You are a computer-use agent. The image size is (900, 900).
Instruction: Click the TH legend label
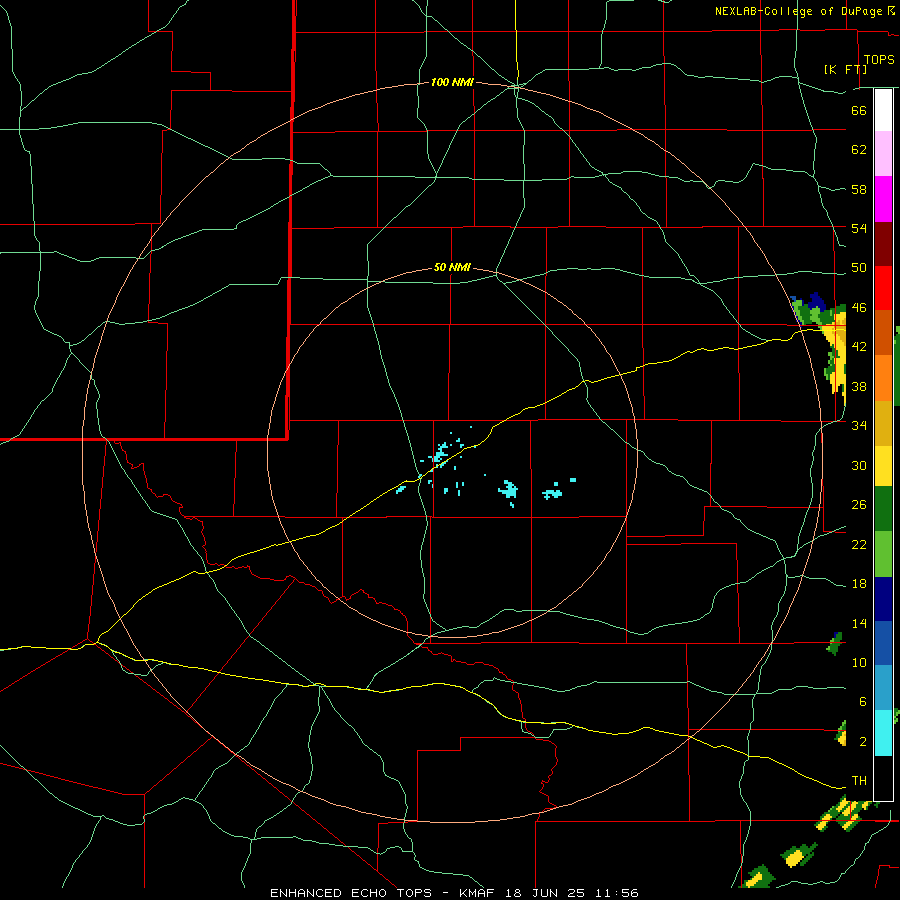coord(859,781)
